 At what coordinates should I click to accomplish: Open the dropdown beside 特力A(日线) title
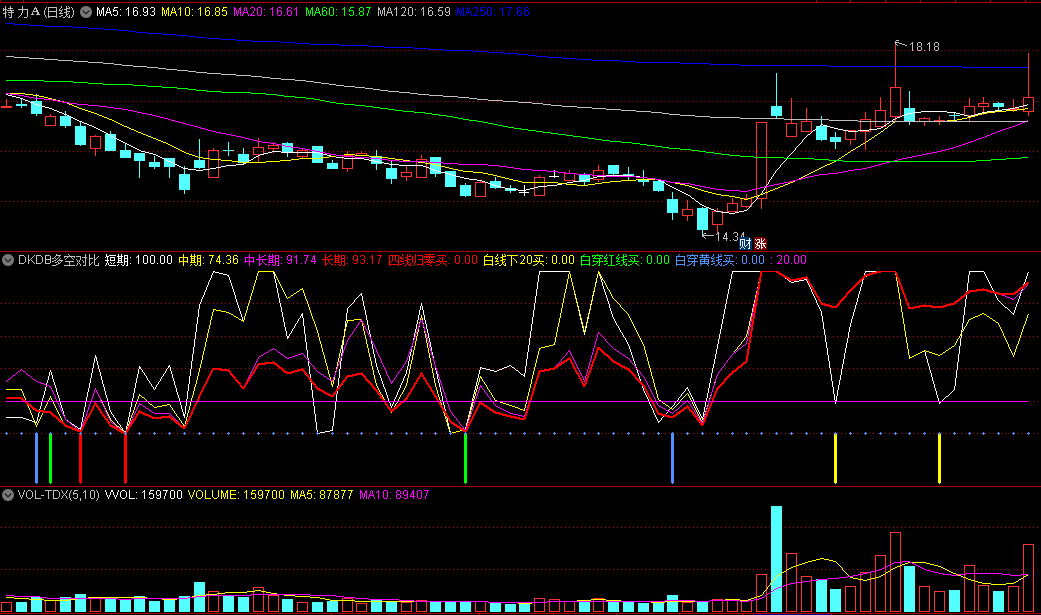pyautogui.click(x=86, y=11)
